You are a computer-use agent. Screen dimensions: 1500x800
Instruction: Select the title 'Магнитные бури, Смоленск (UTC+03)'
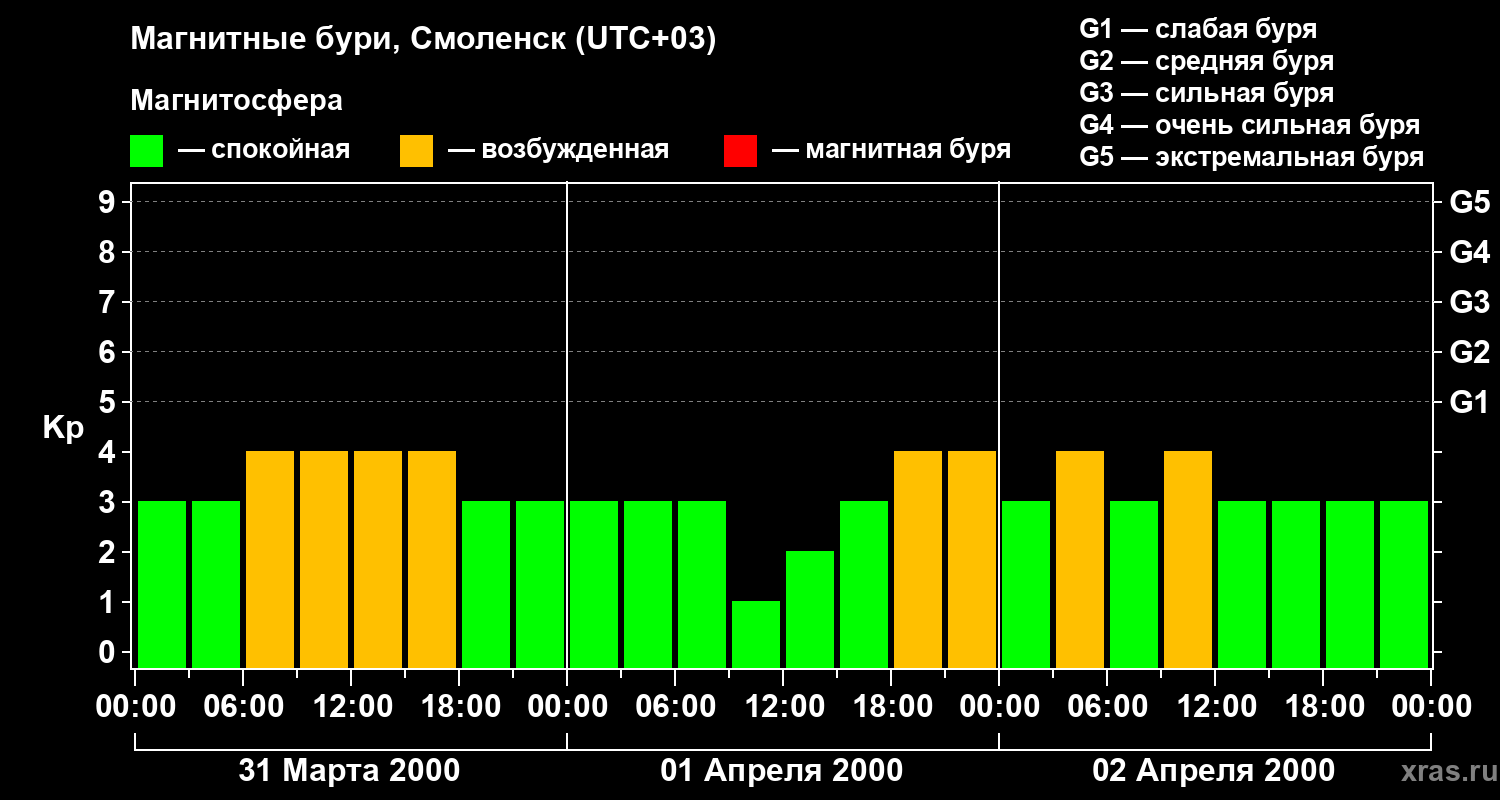(424, 40)
